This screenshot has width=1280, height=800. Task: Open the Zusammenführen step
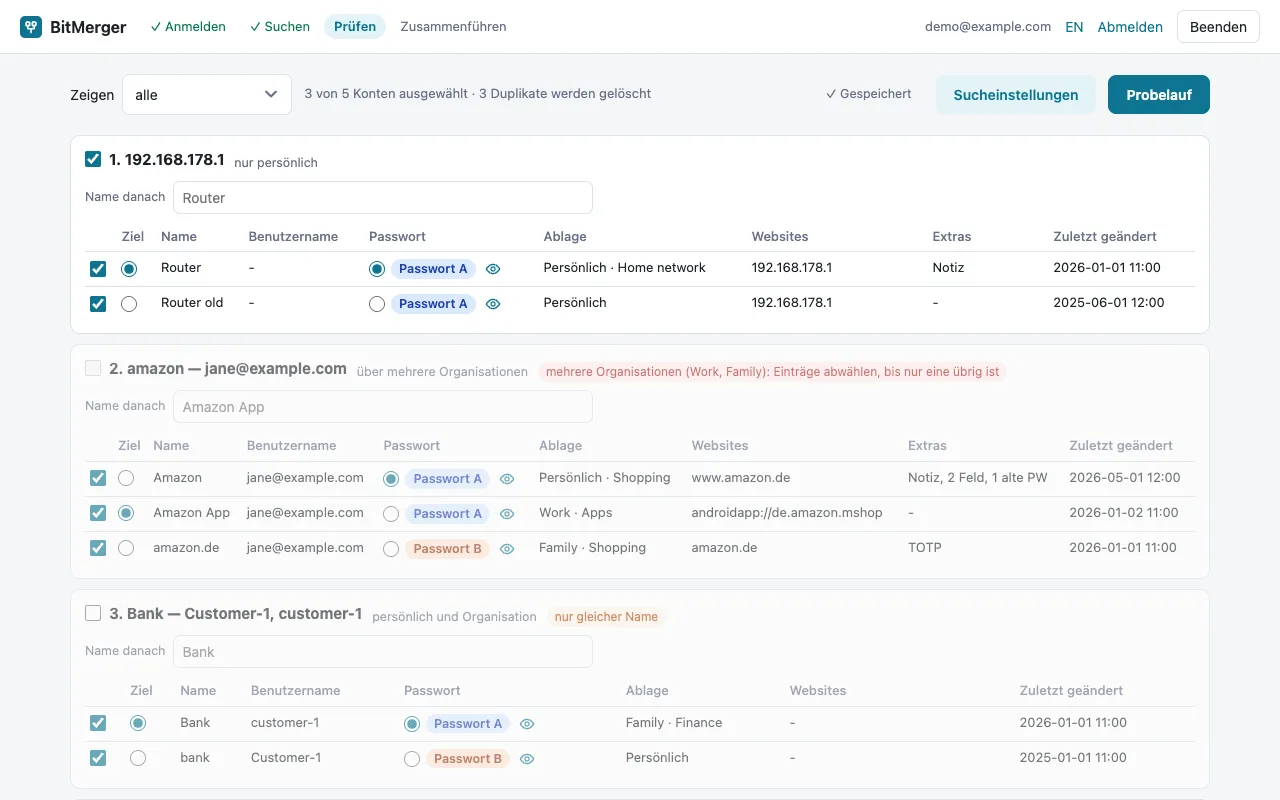(453, 27)
